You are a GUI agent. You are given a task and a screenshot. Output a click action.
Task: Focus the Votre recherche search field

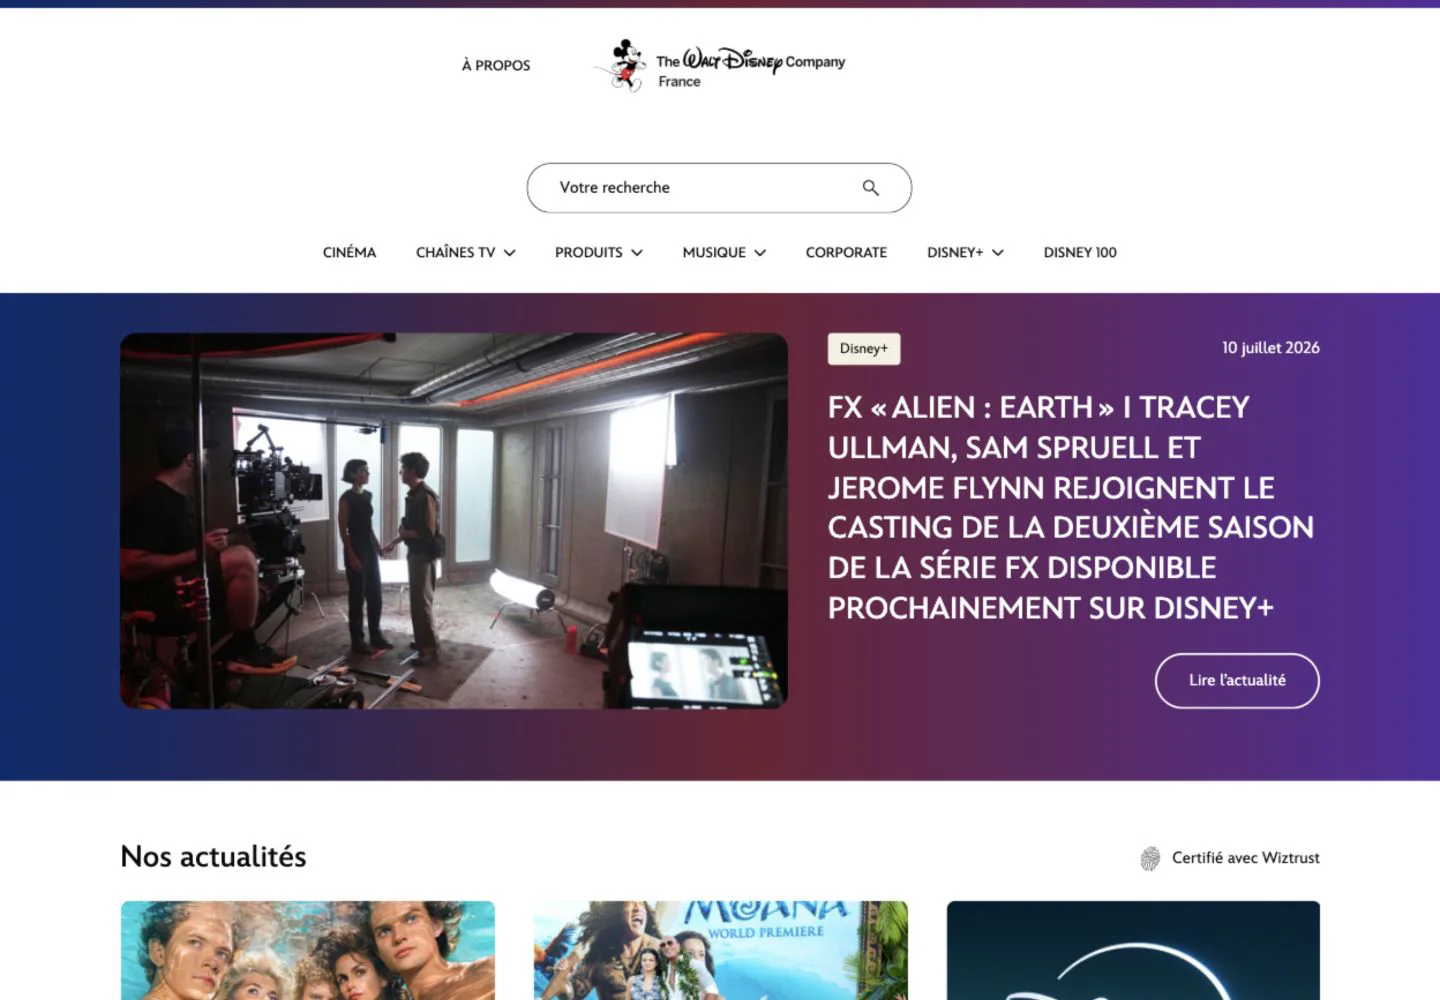[719, 188]
